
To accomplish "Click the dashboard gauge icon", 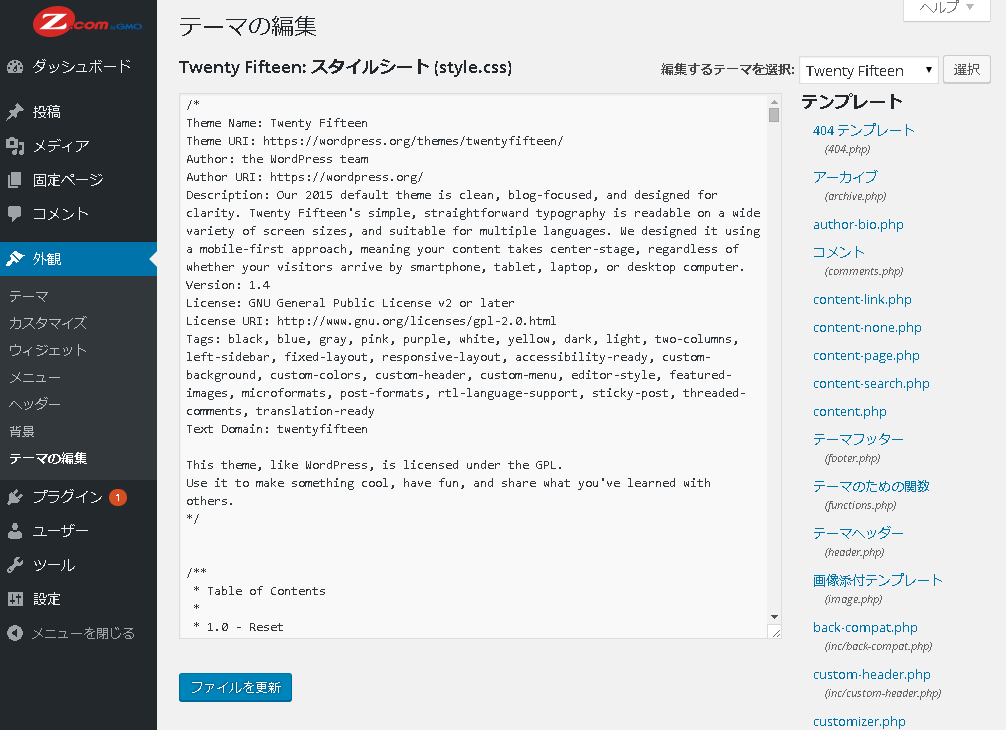I will [15, 66].
